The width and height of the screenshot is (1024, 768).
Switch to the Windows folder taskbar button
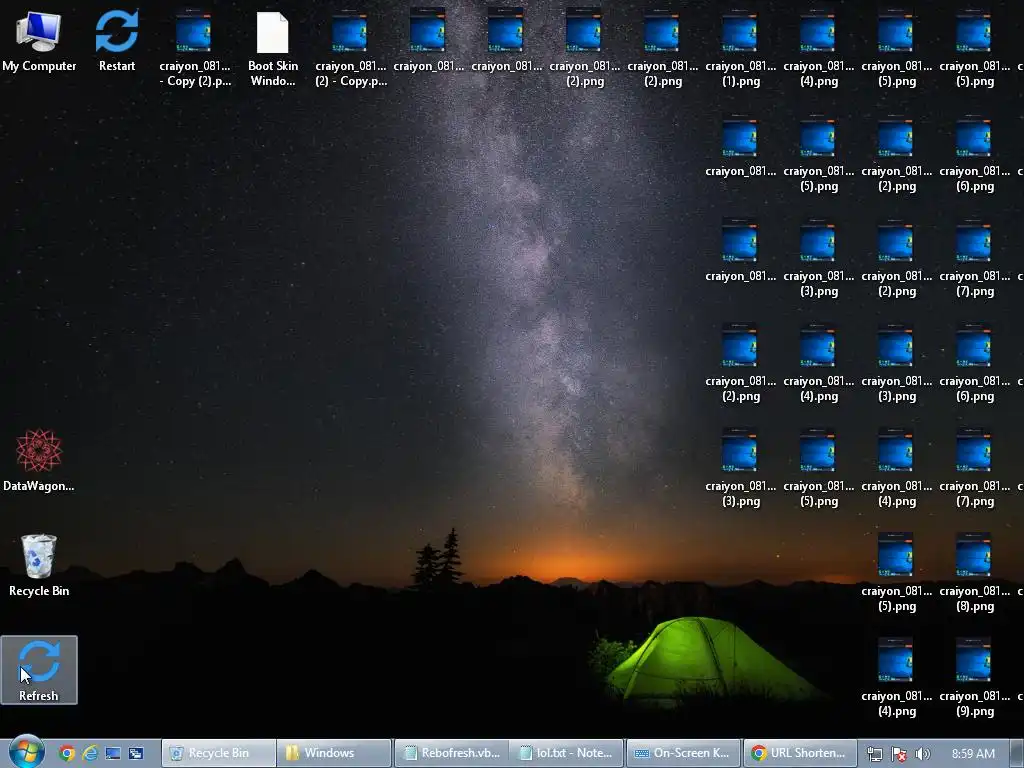[x=334, y=753]
